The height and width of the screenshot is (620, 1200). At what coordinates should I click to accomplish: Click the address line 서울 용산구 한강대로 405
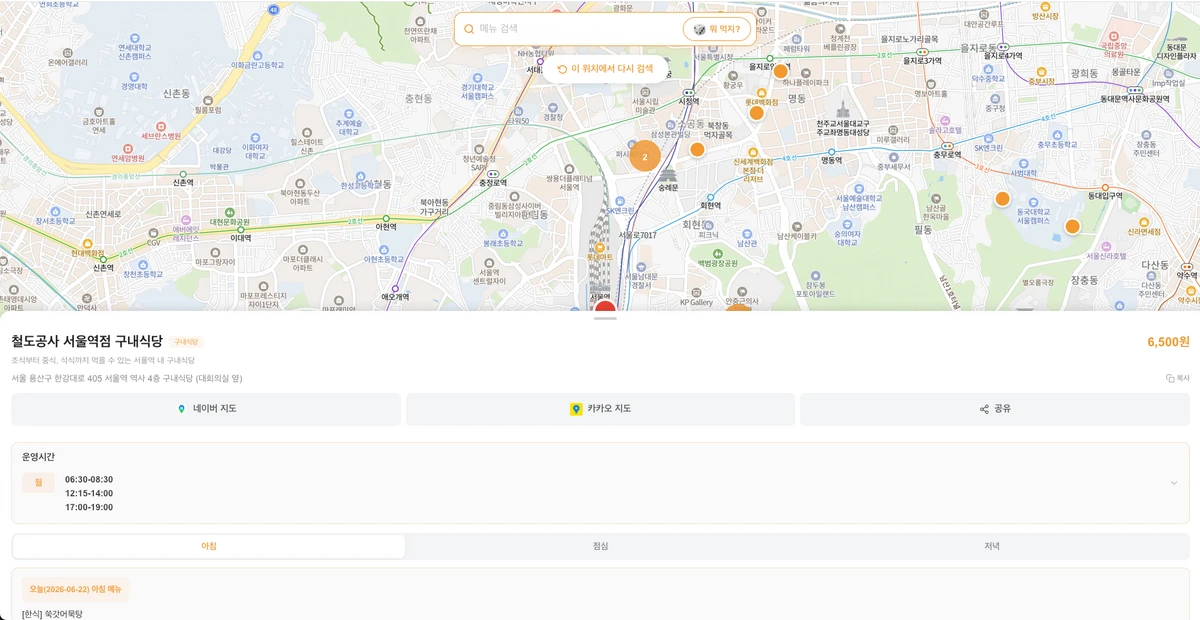(127, 378)
